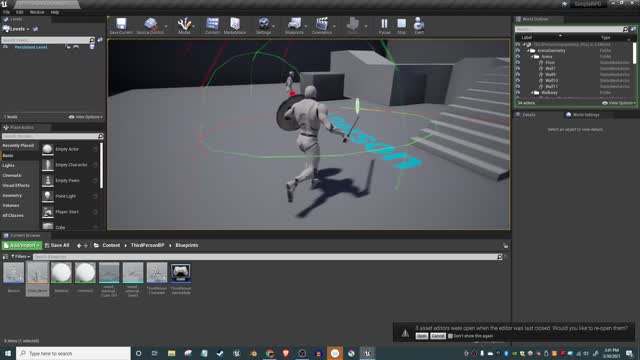Image resolution: width=640 pixels, height=360 pixels.
Task: Click Save Current in the toolbar
Action: pos(121,26)
